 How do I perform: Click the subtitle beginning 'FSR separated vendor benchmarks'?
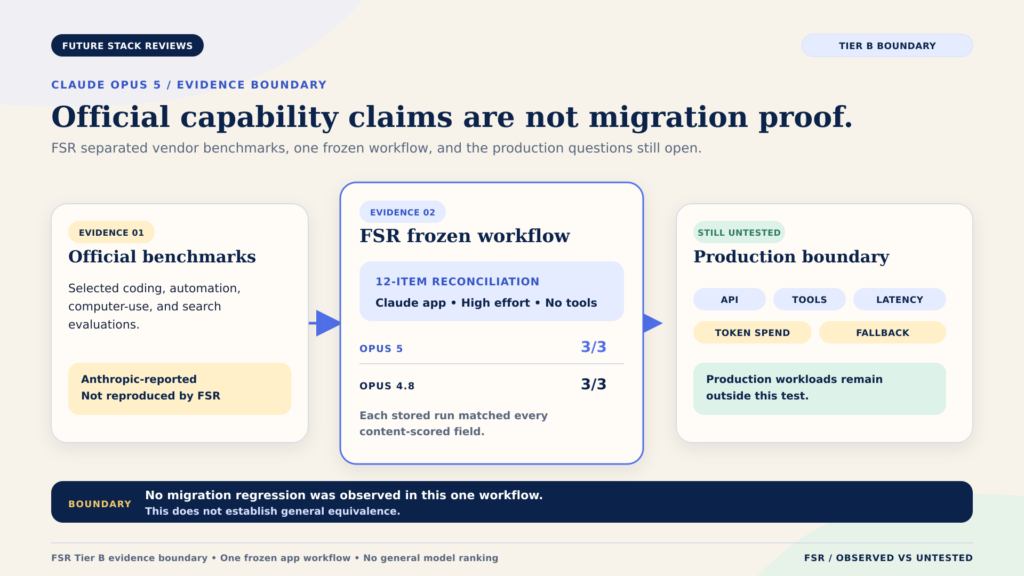pos(376,148)
